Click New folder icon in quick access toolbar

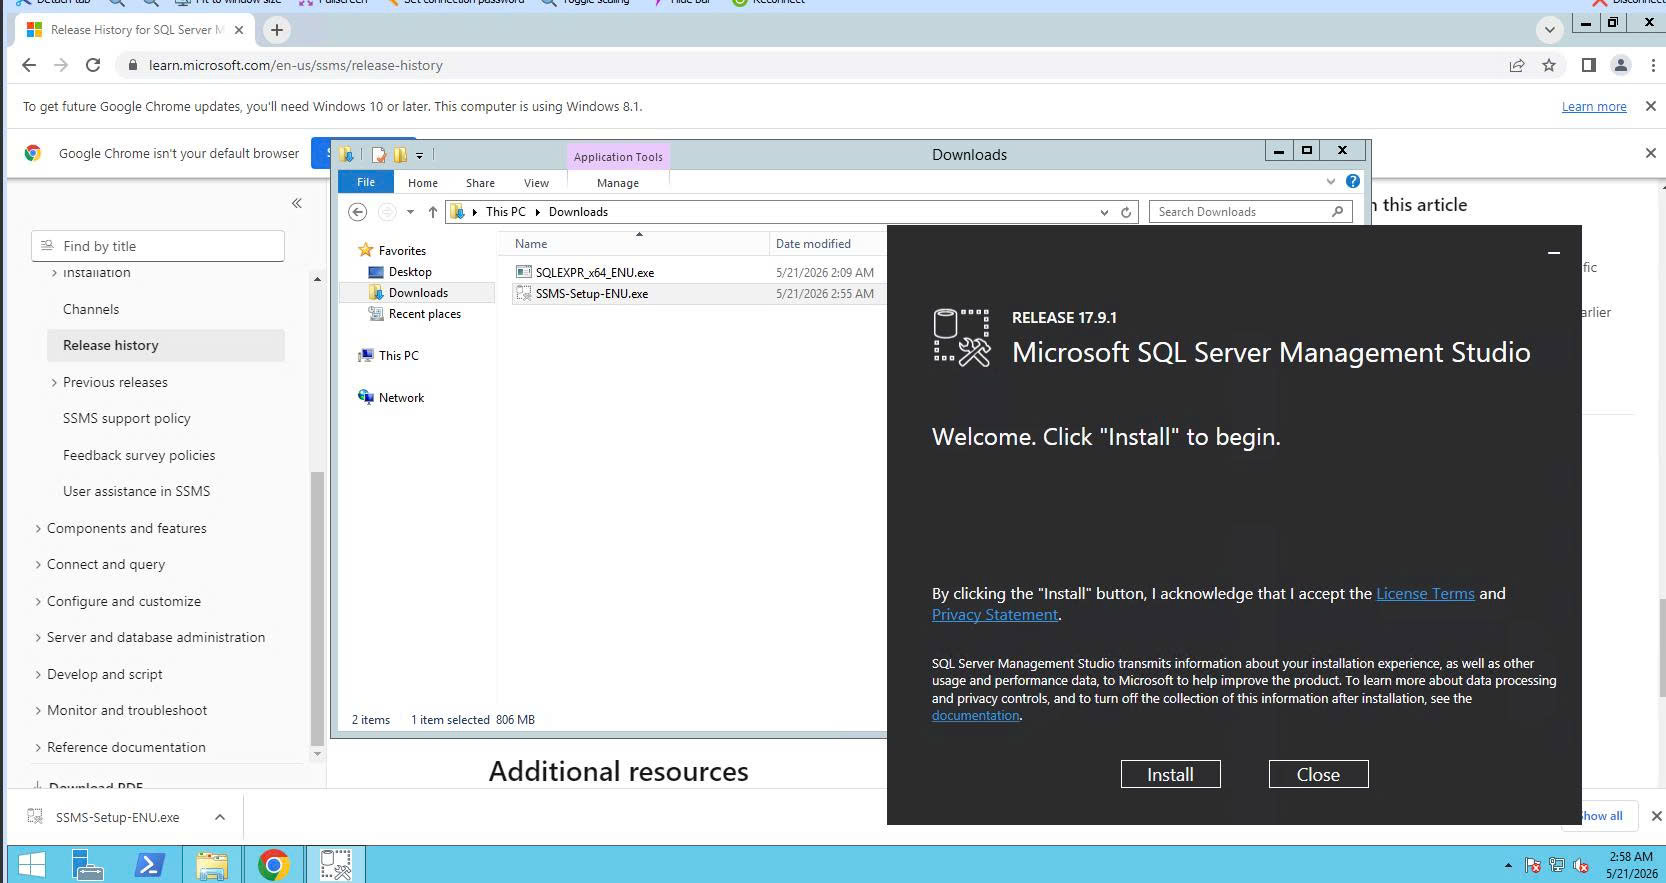tap(400, 155)
